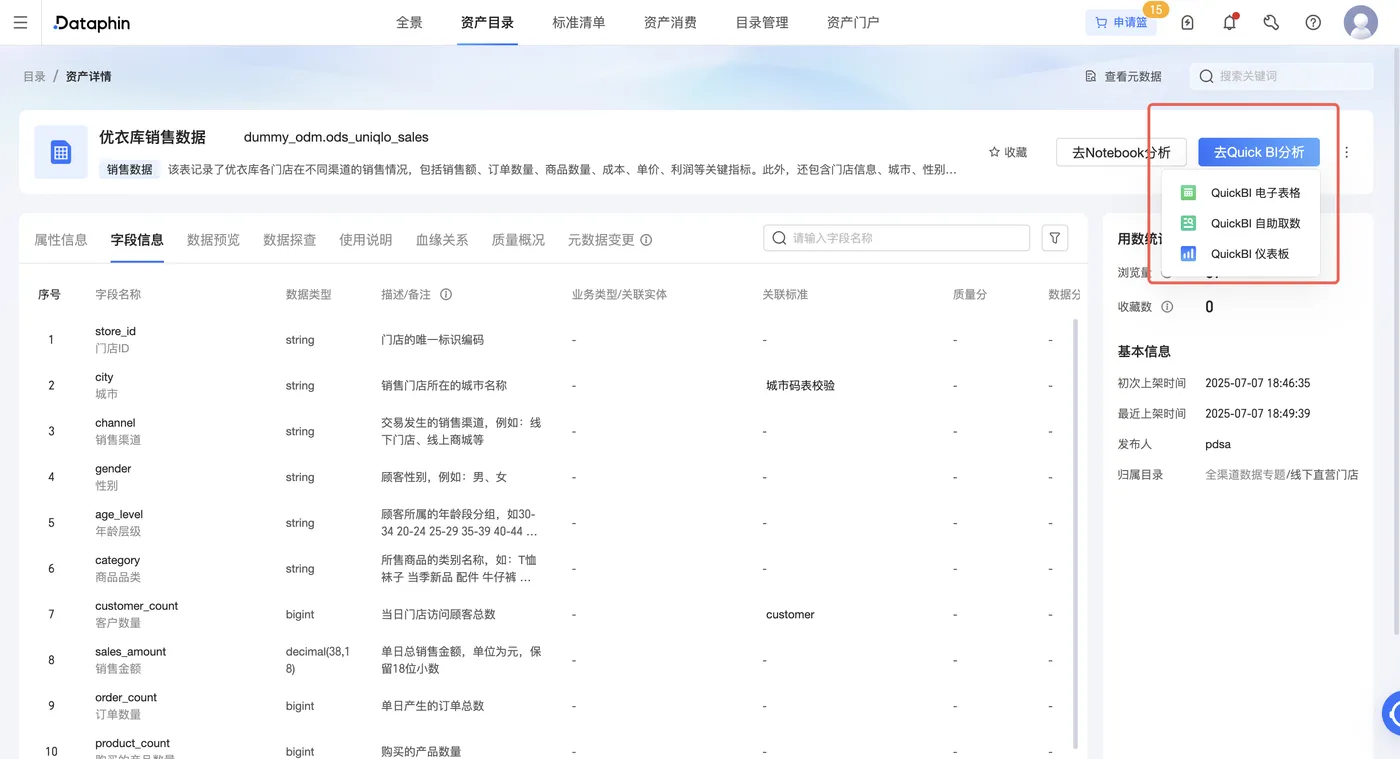Click the cart icon in 申请篮
The width and height of the screenshot is (1400, 759).
(1101, 23)
